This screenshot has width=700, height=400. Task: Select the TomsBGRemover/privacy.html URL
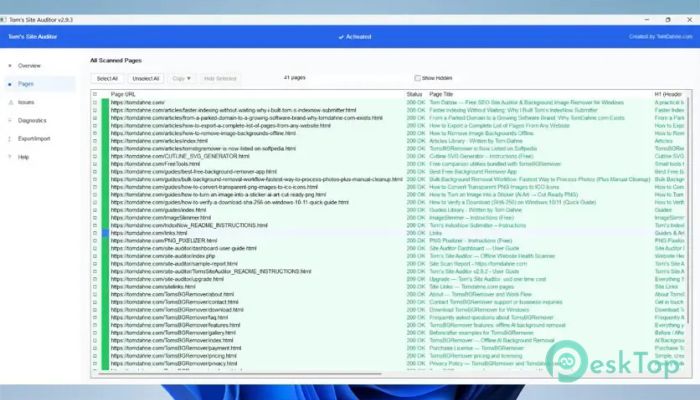coord(174,363)
